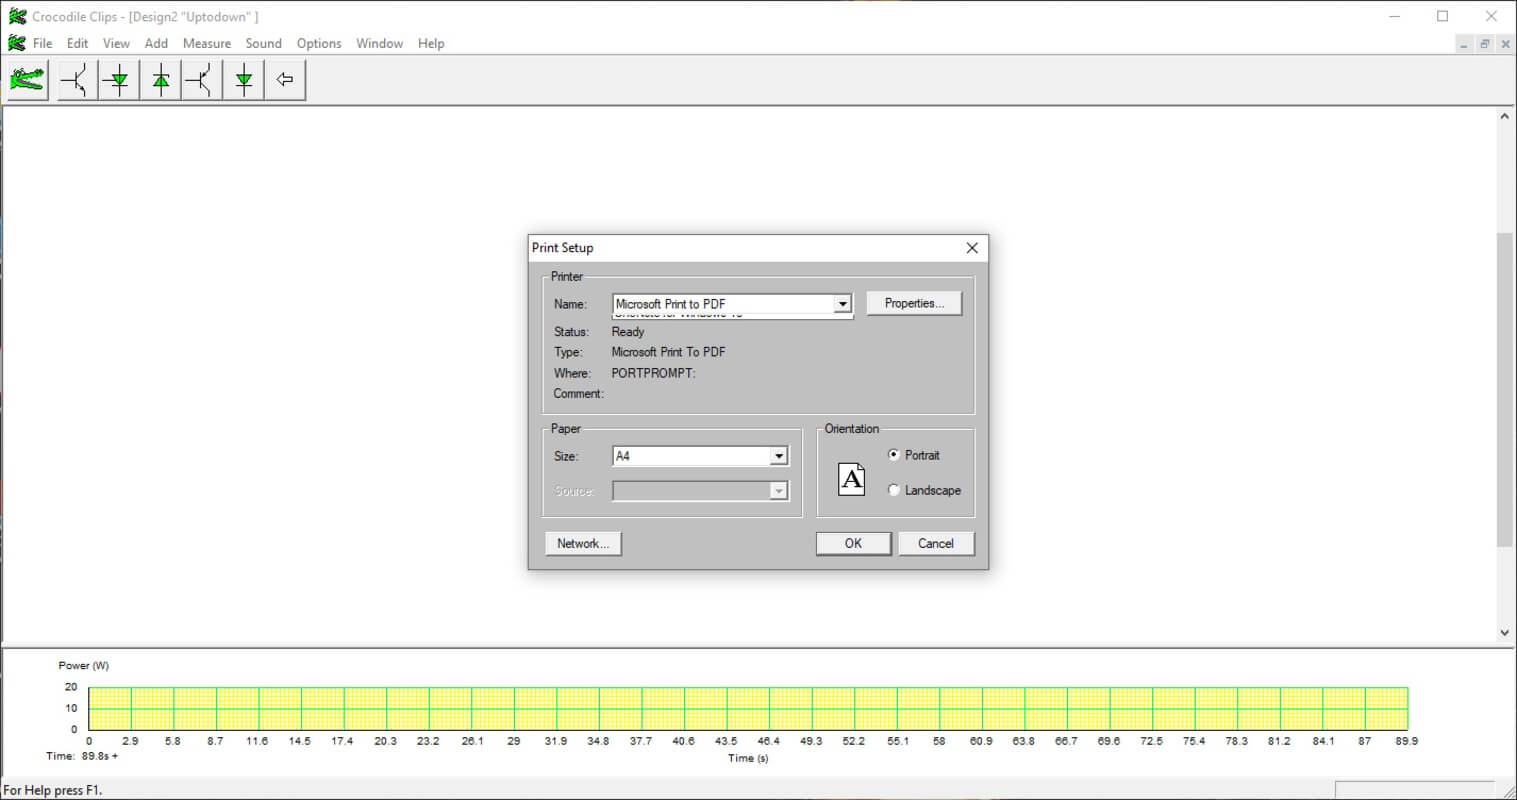1517x800 pixels.
Task: Click the workspace scrollbar down arrow
Action: [1504, 632]
